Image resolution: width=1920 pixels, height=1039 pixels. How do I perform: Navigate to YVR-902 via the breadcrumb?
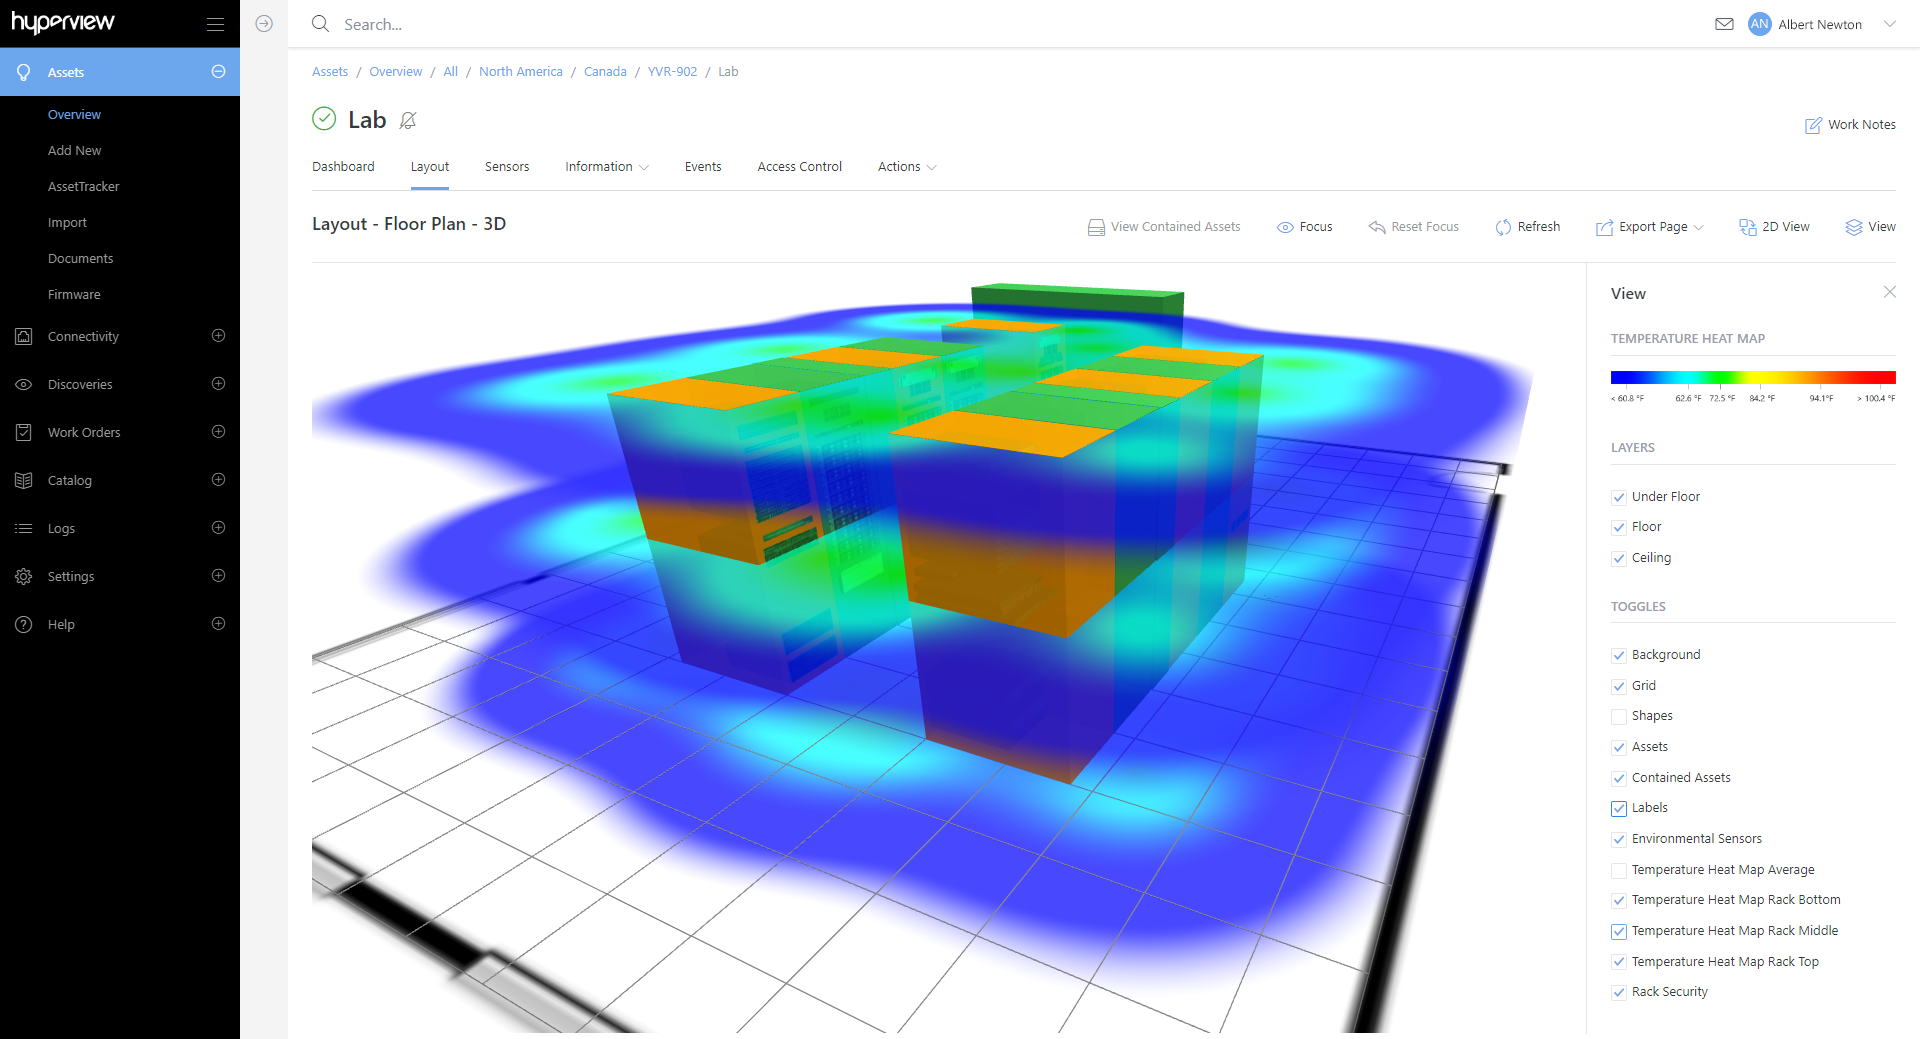pos(671,71)
